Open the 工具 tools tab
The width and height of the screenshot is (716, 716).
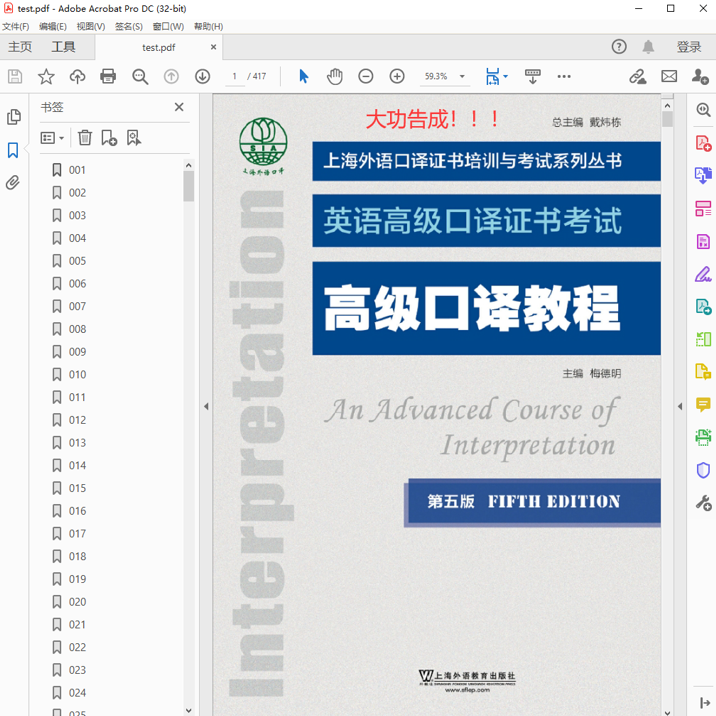coord(63,47)
